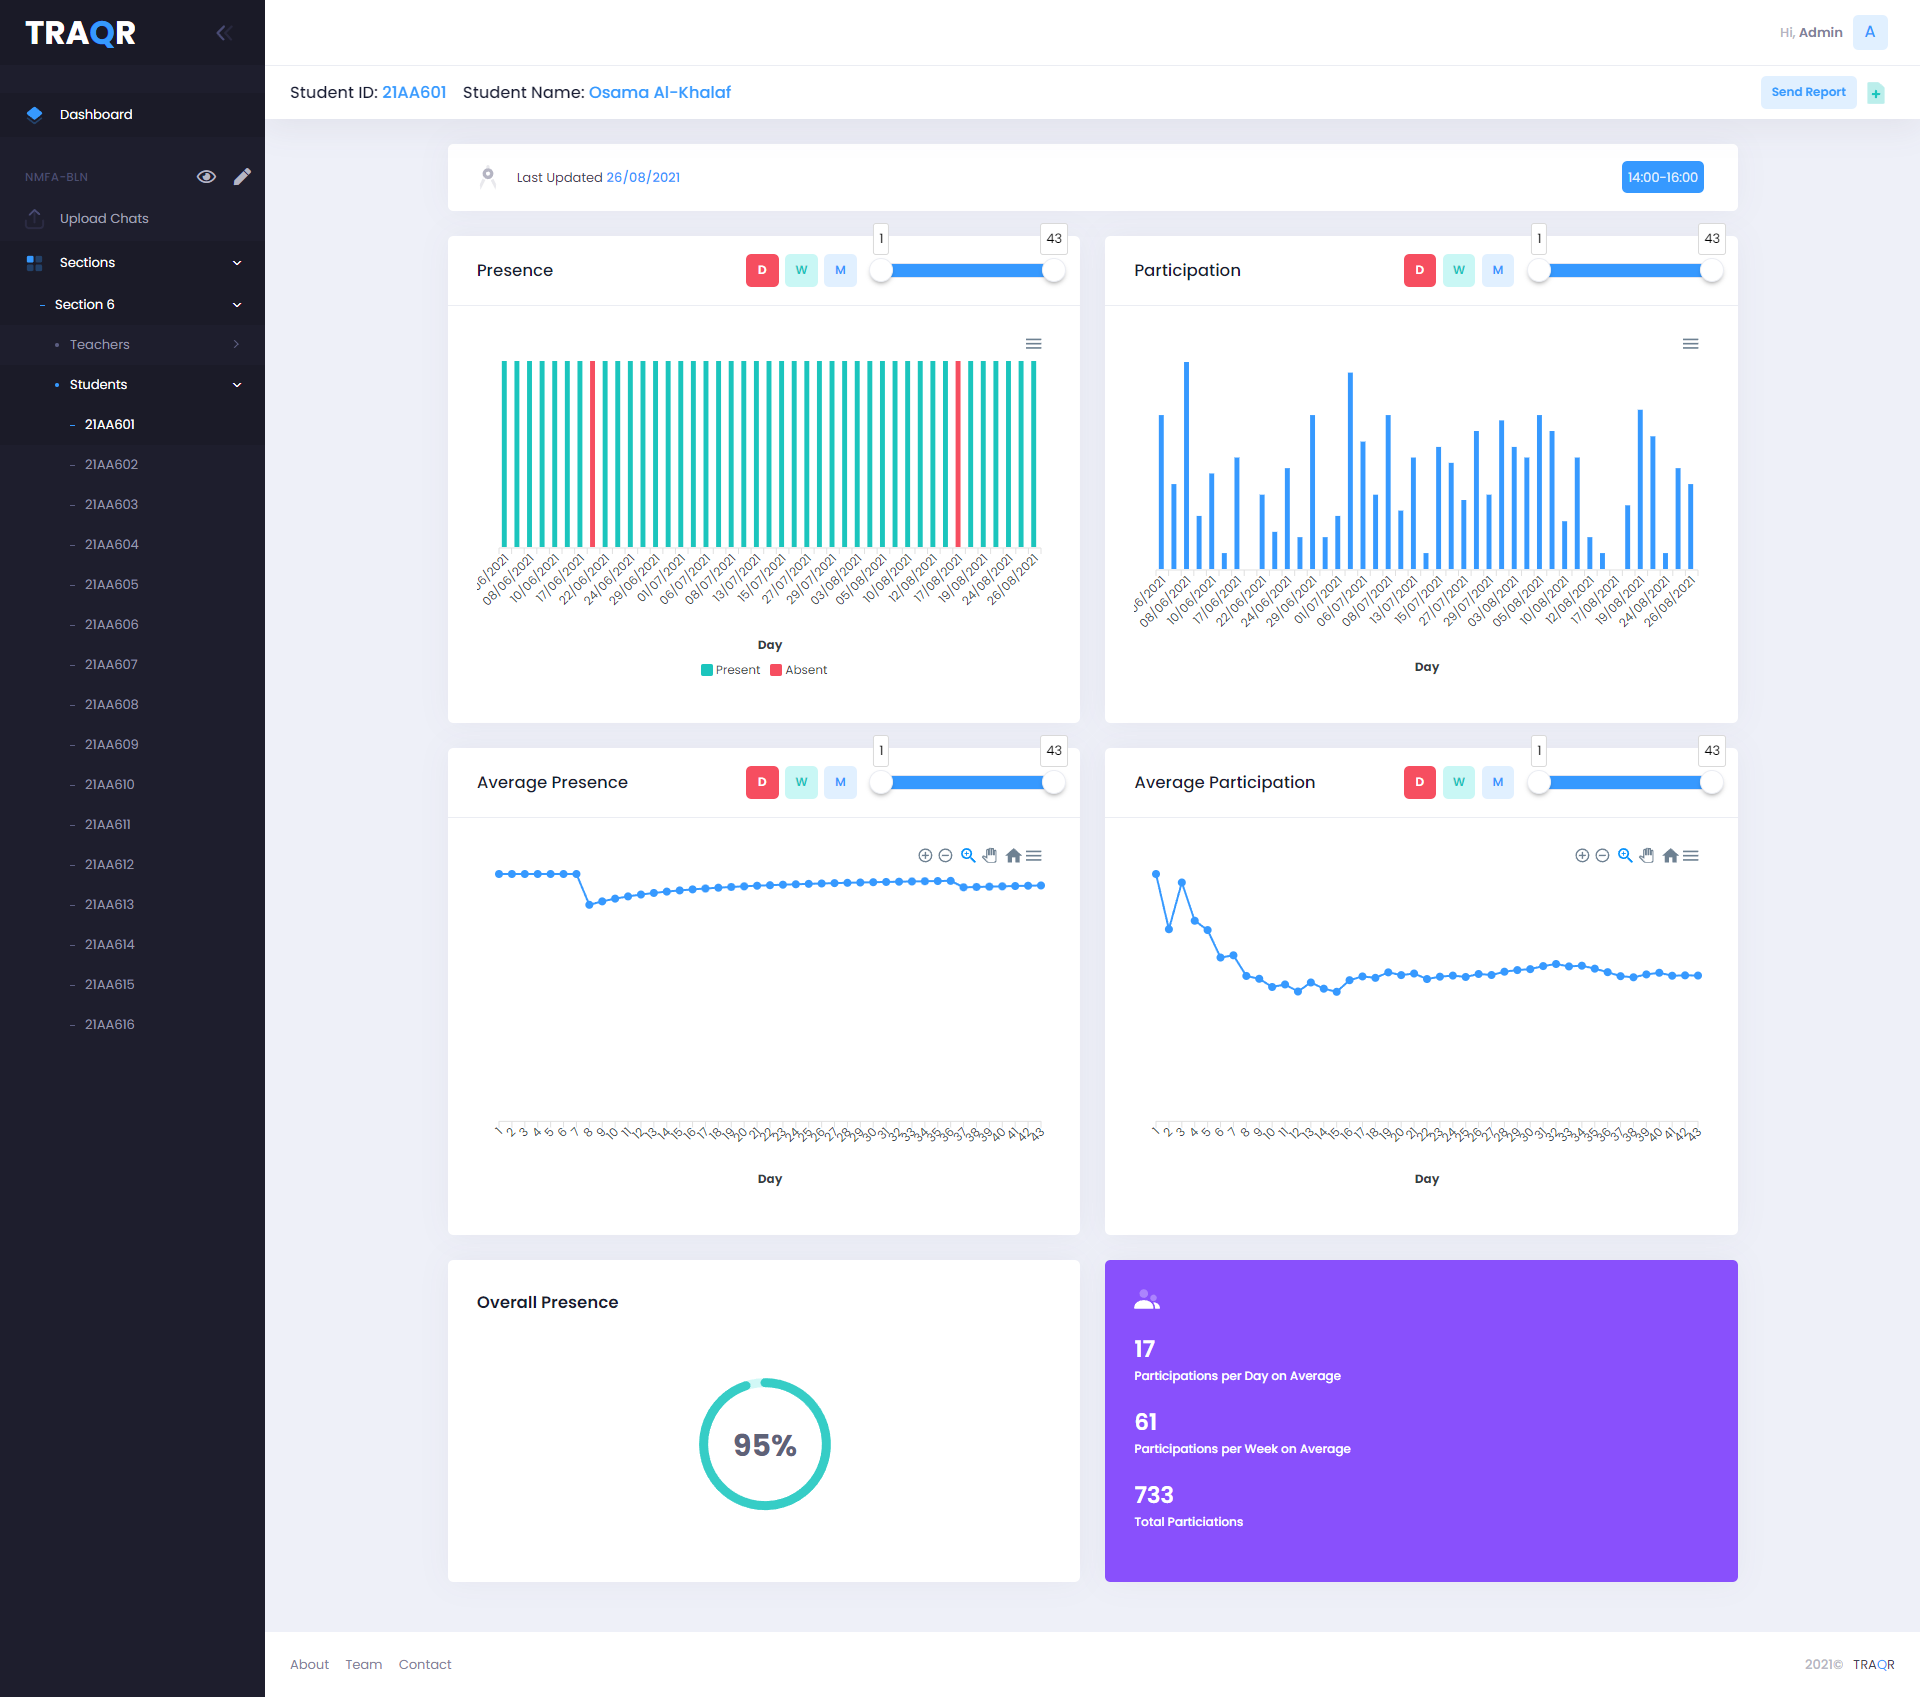1920x1697 pixels.
Task: Select student 21AA605 in sidebar
Action: pyautogui.click(x=132, y=585)
